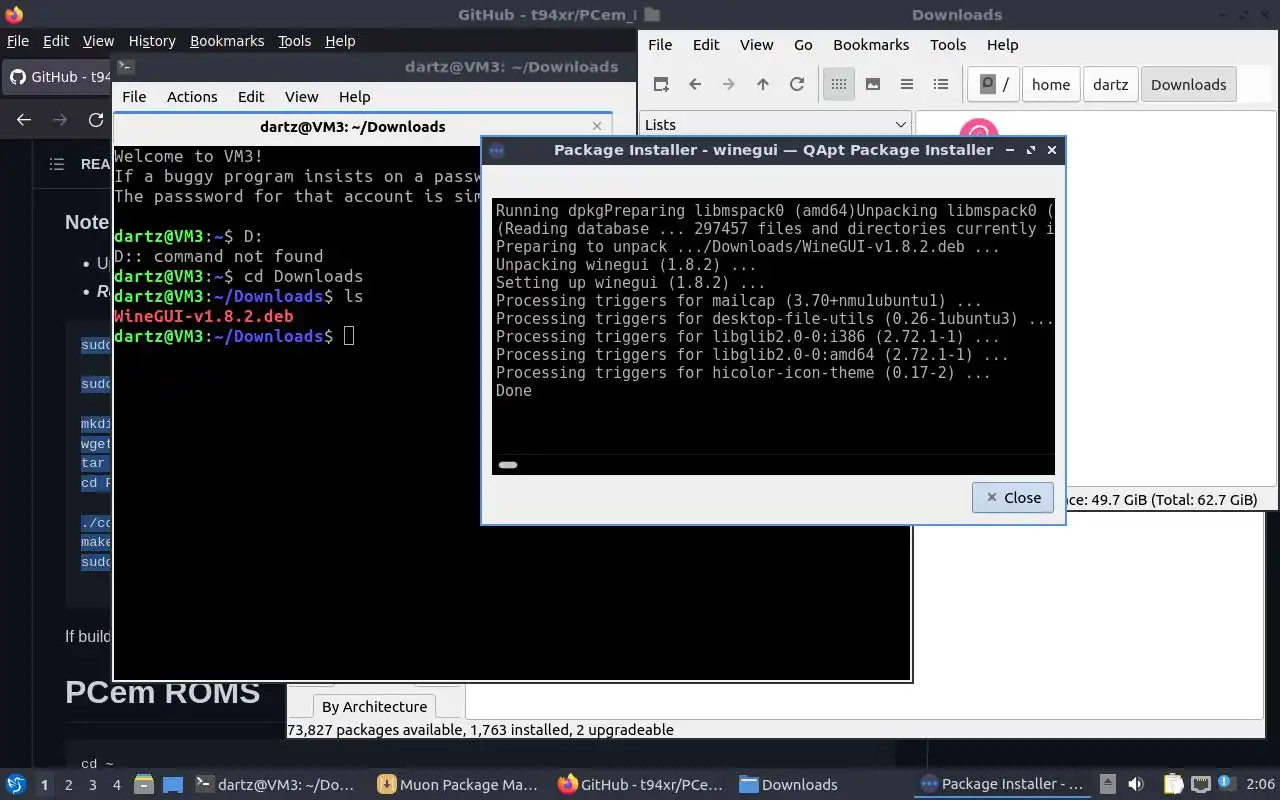Click WineGUI-v1.8.2.deb filename in terminal
This screenshot has width=1280, height=800.
(204, 316)
